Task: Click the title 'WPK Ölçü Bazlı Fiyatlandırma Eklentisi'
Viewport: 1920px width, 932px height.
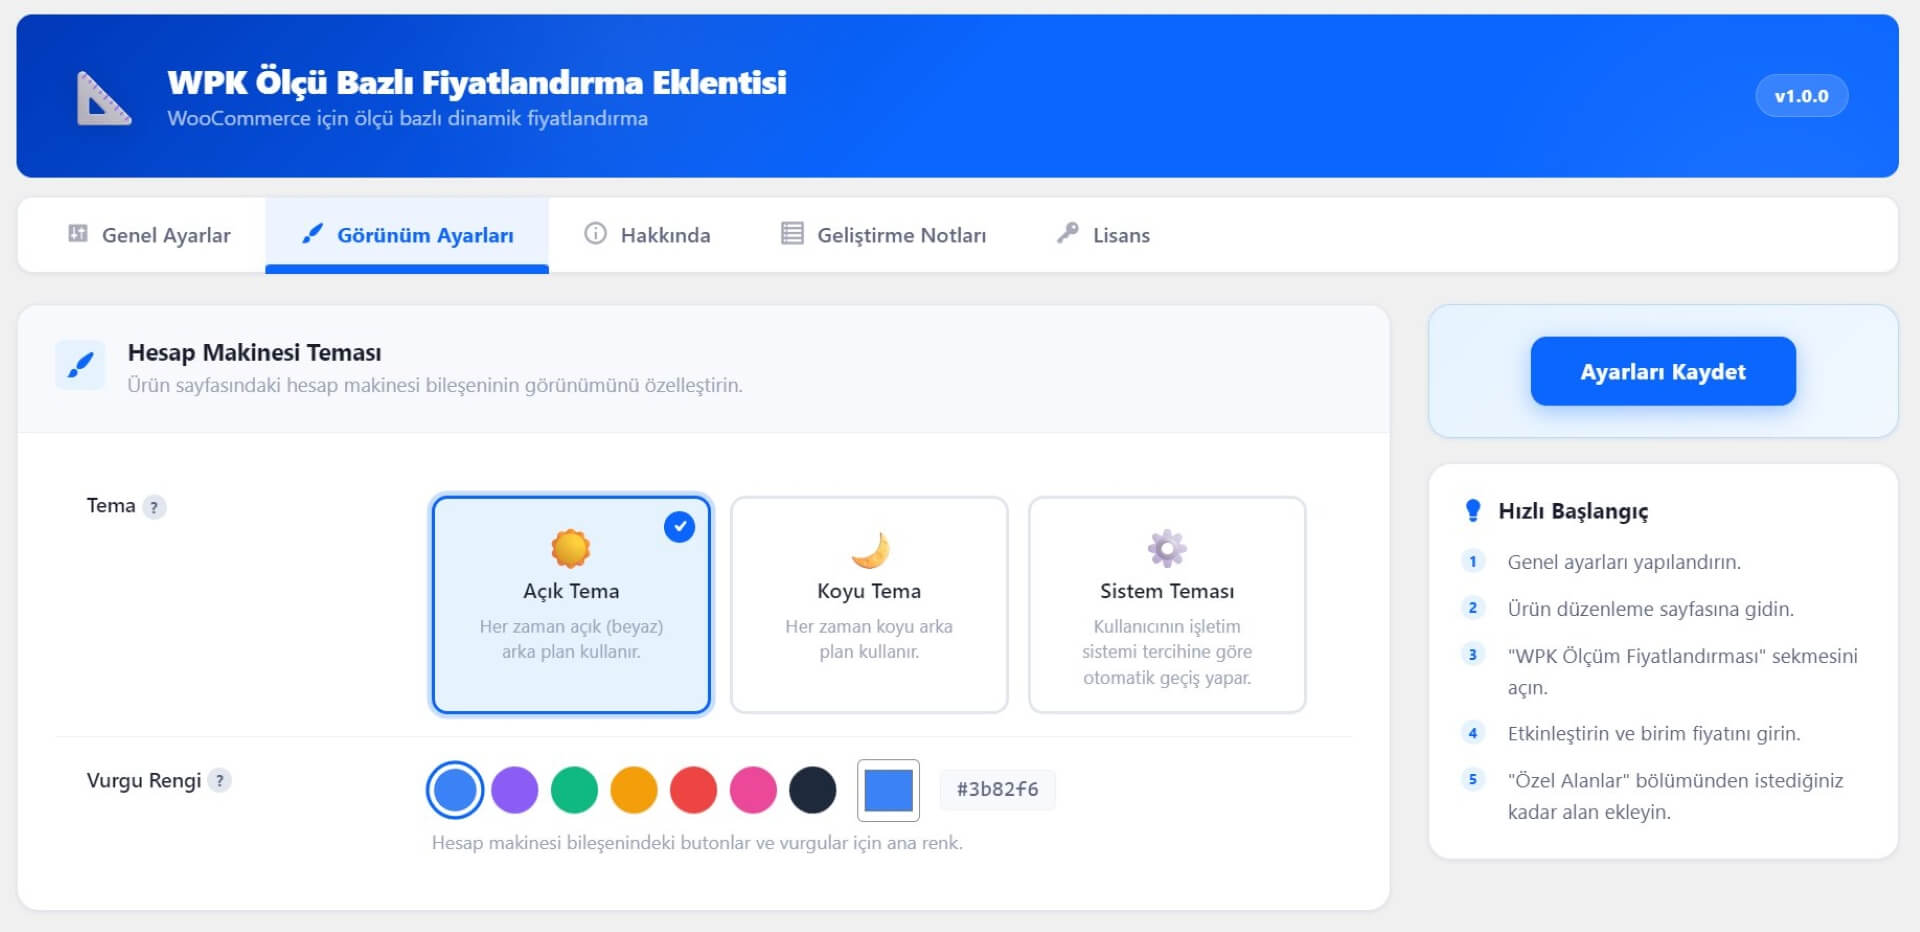Action: point(477,82)
